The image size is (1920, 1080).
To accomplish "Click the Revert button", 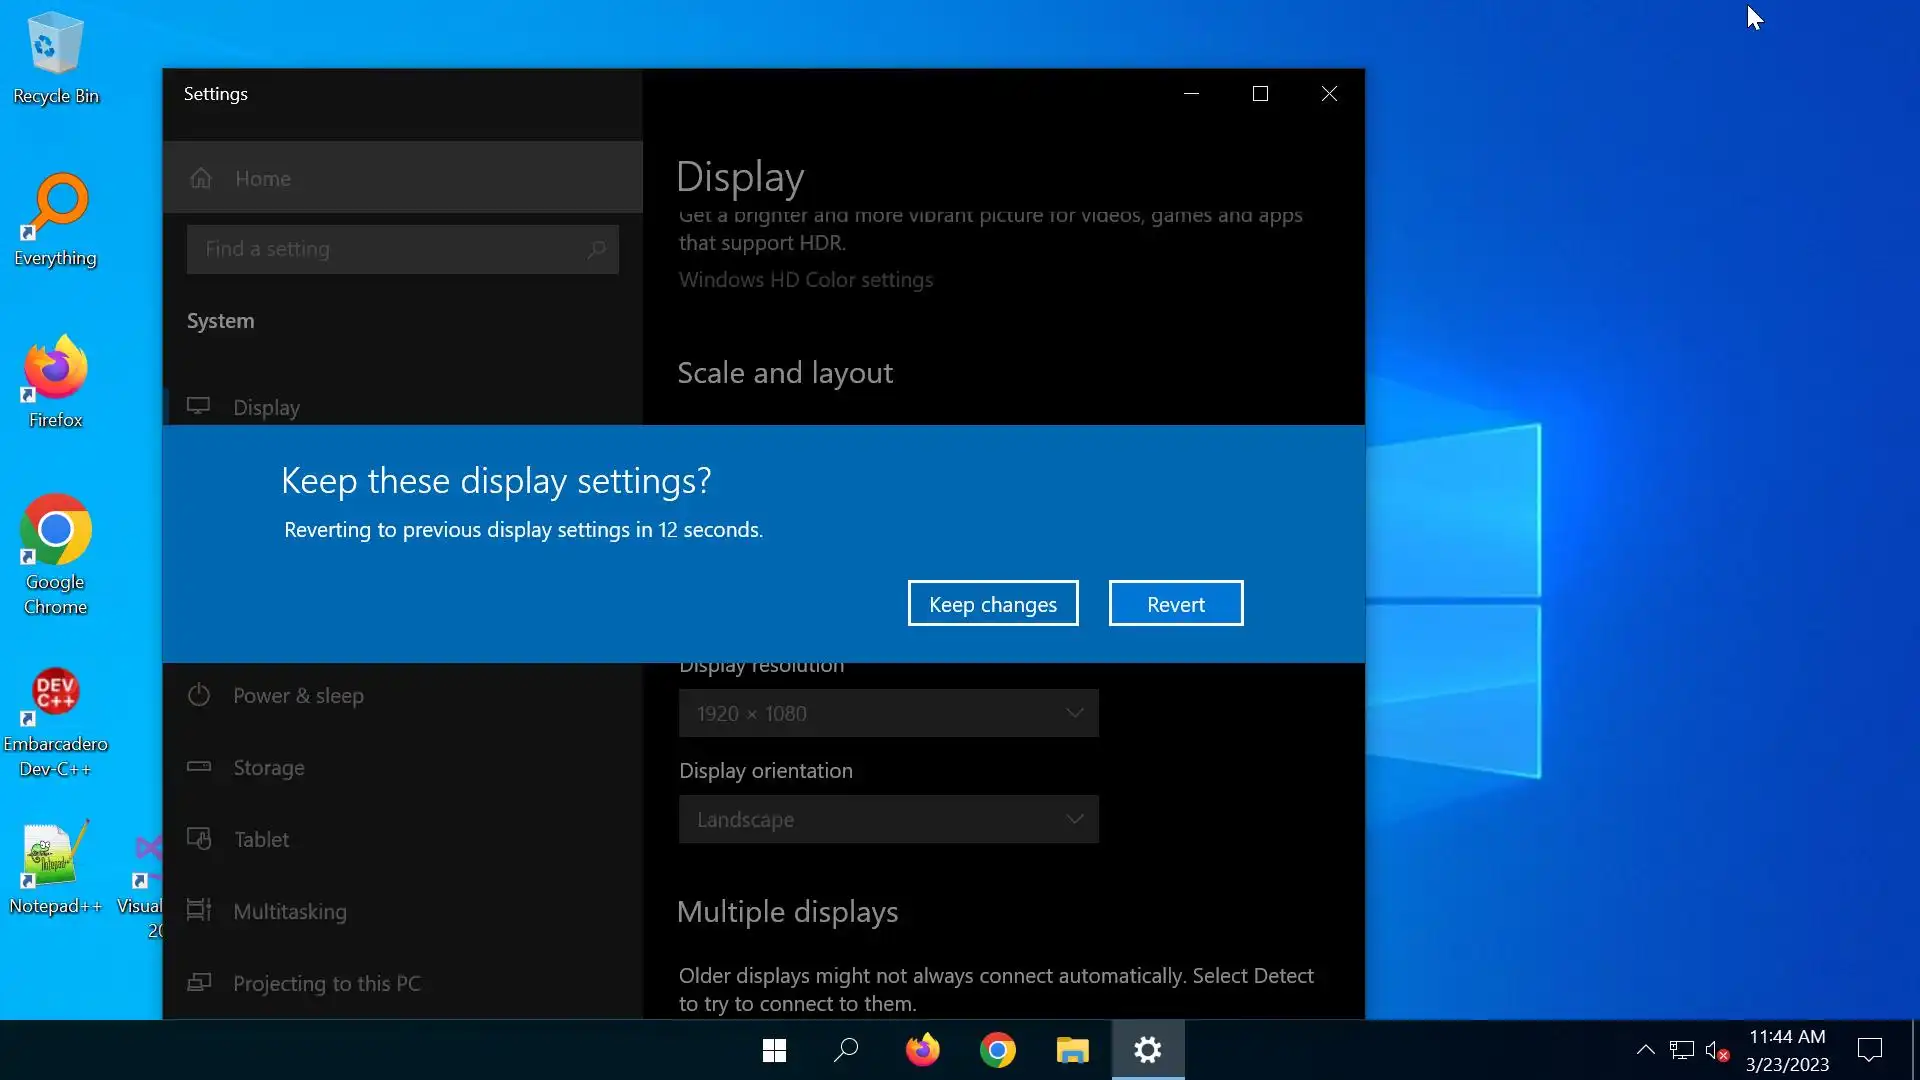I will tap(1175, 604).
